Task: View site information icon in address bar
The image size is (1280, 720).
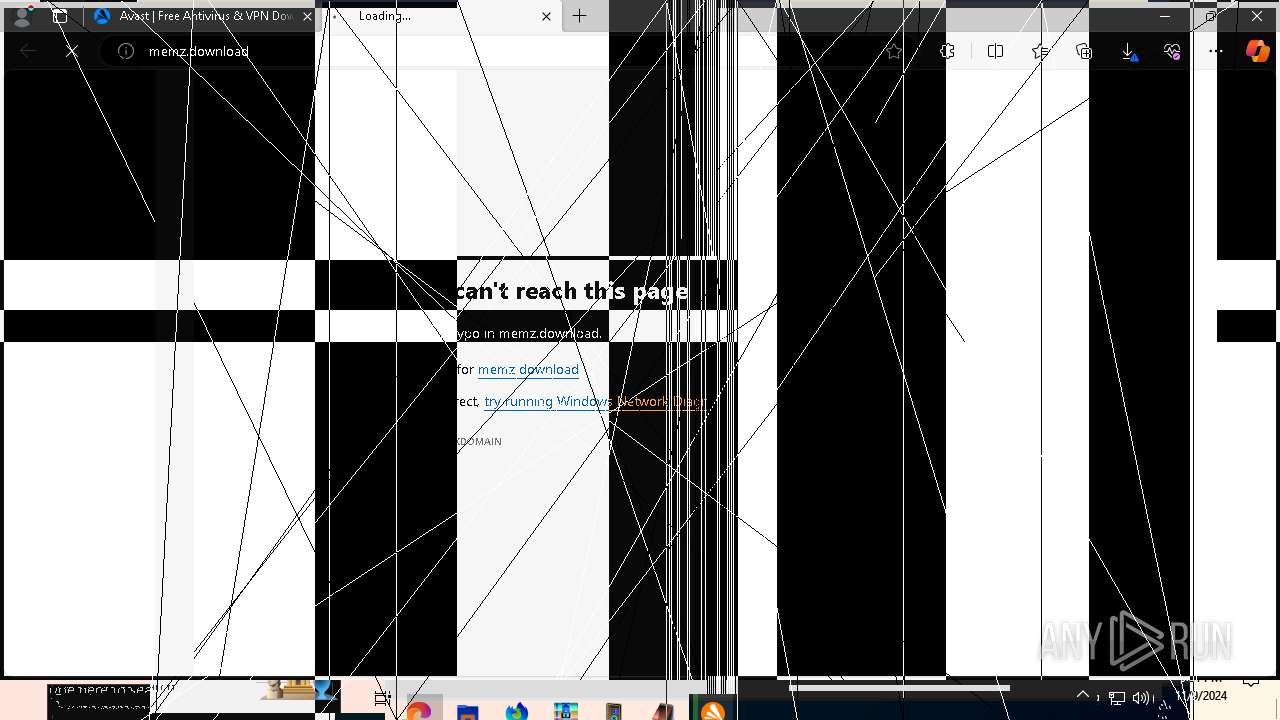Action: point(126,51)
